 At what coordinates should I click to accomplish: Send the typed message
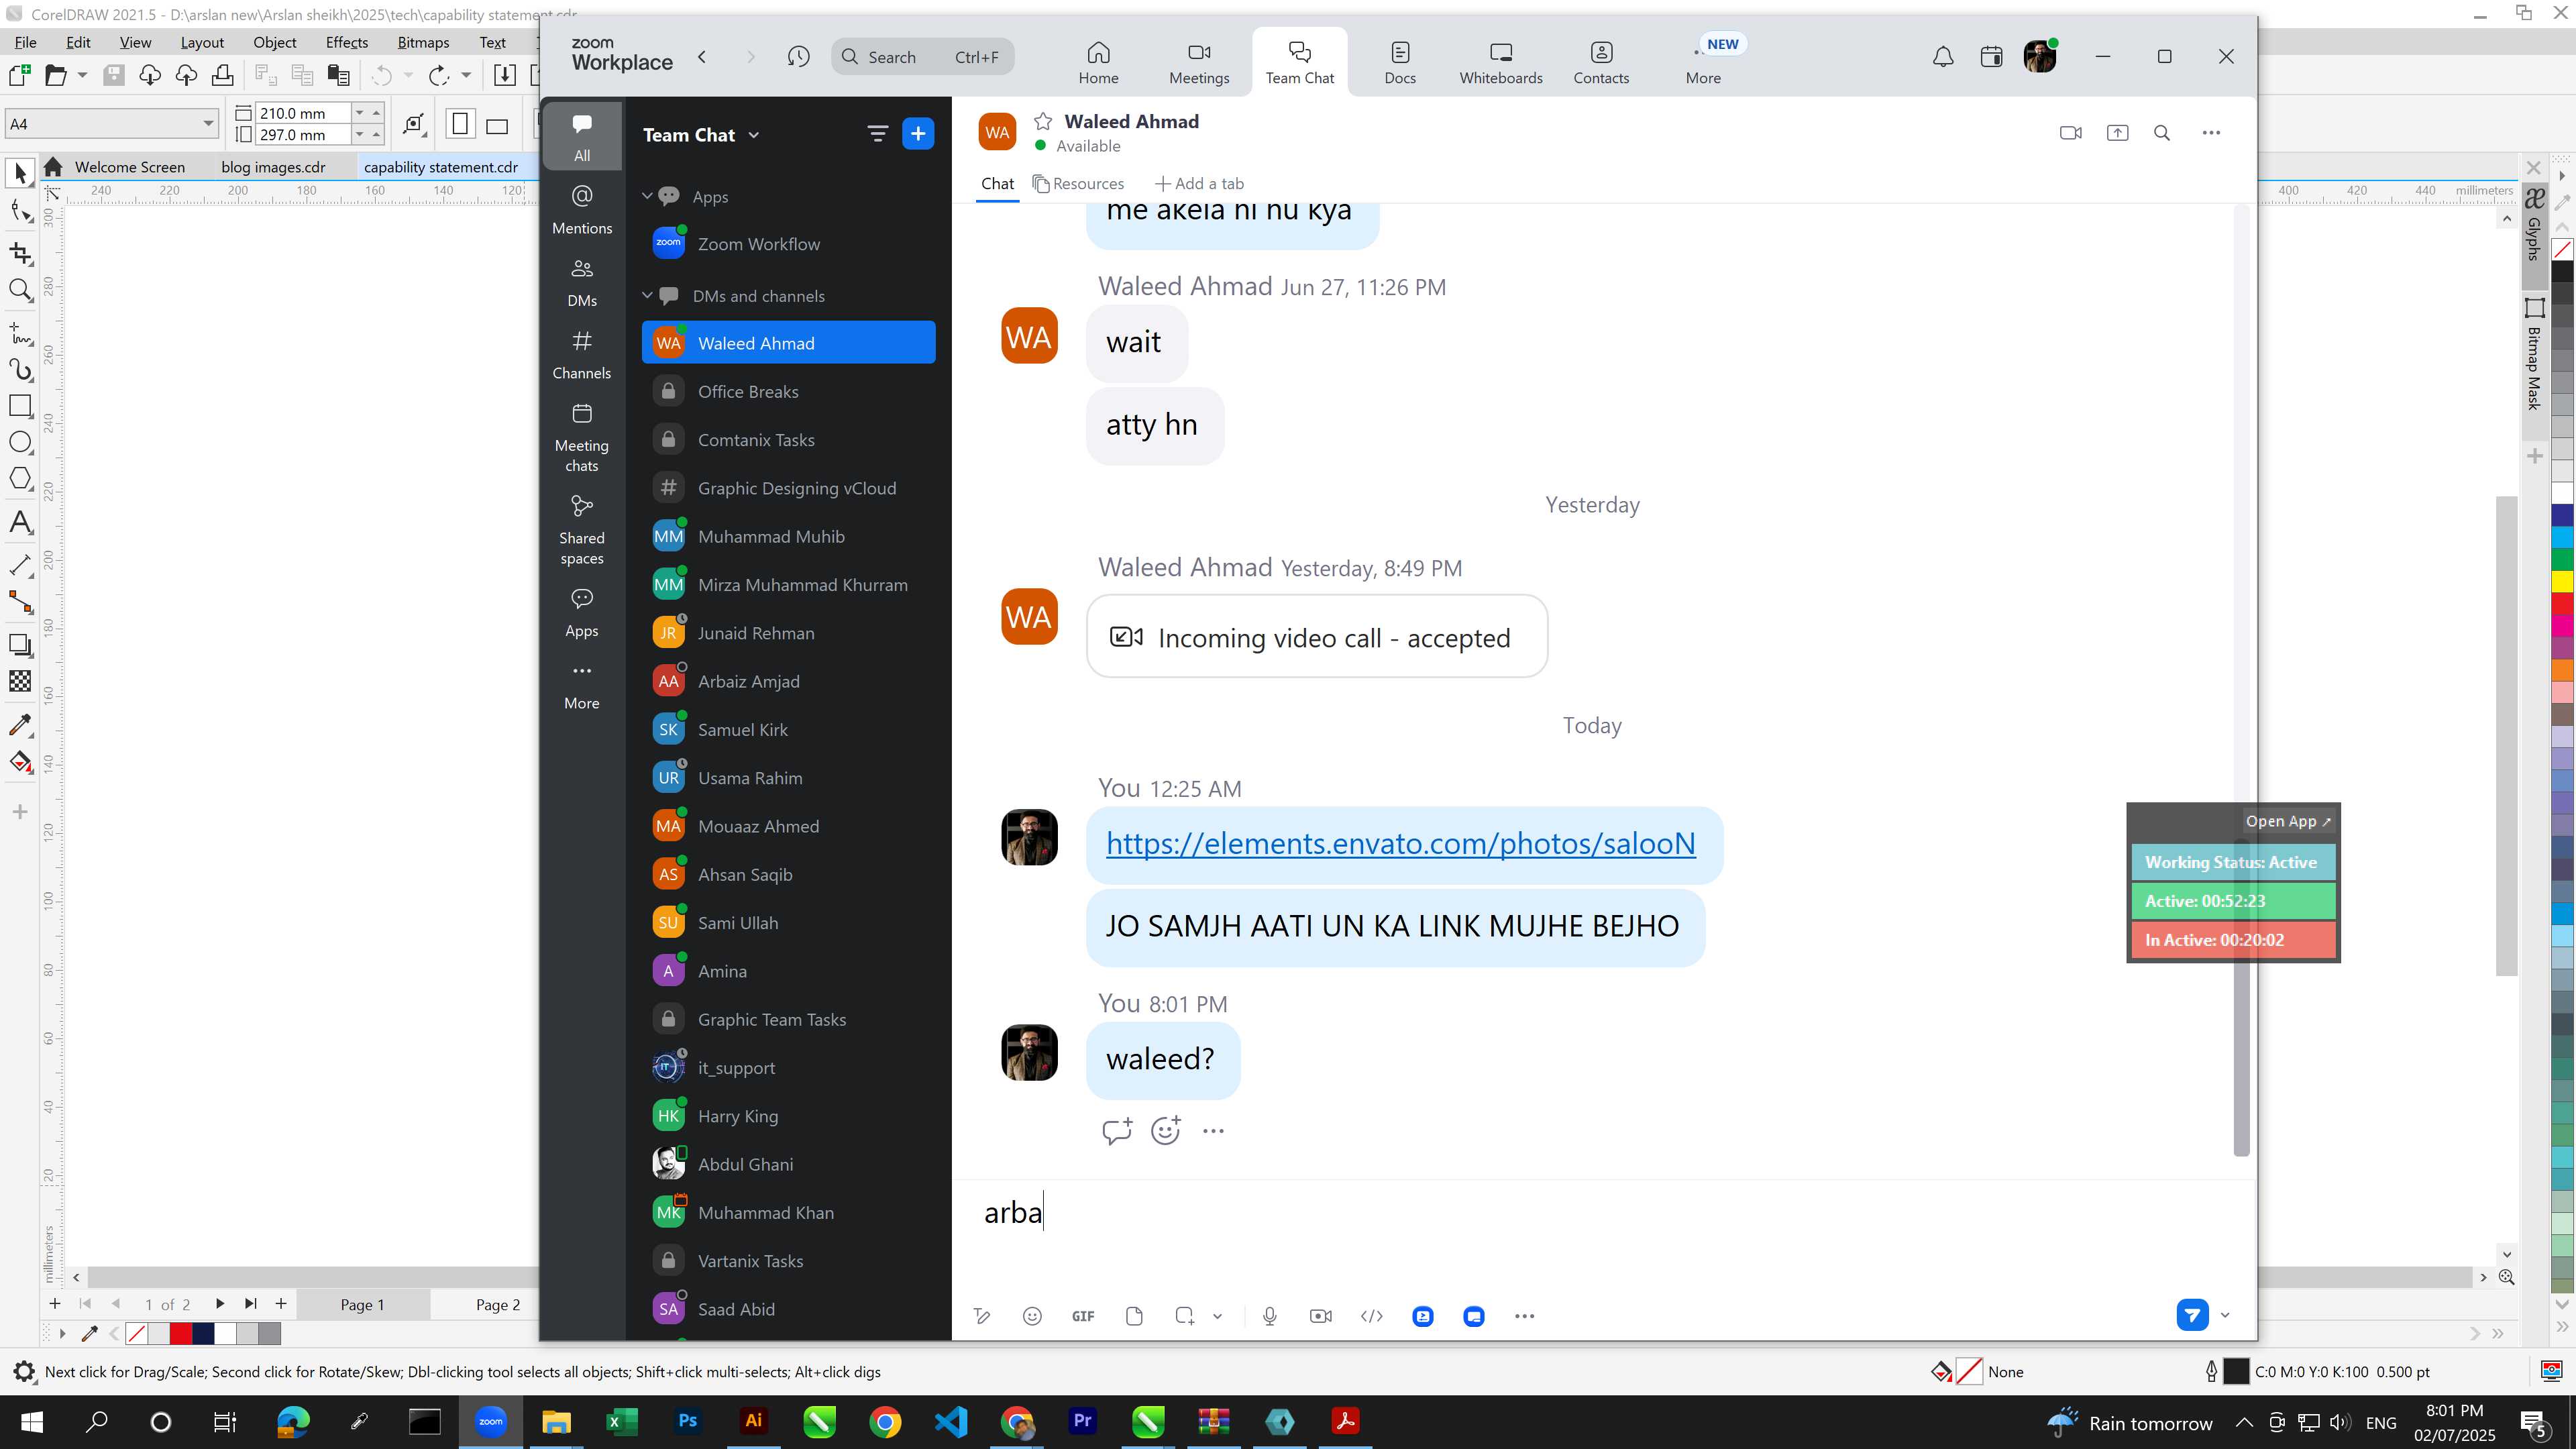[x=2192, y=1315]
